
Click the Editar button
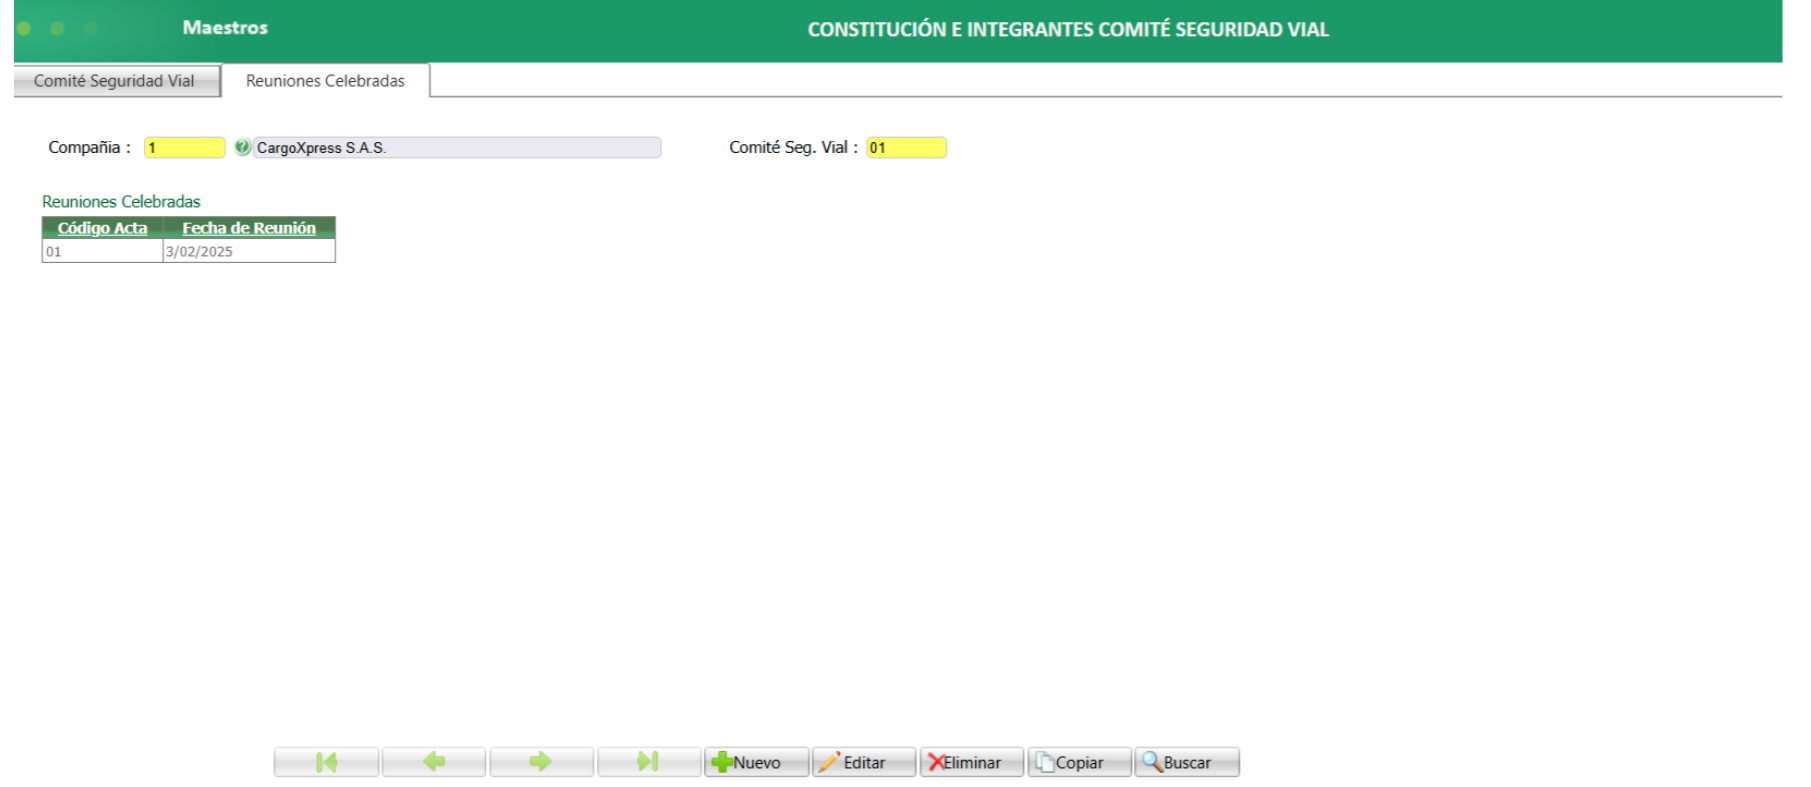click(864, 762)
